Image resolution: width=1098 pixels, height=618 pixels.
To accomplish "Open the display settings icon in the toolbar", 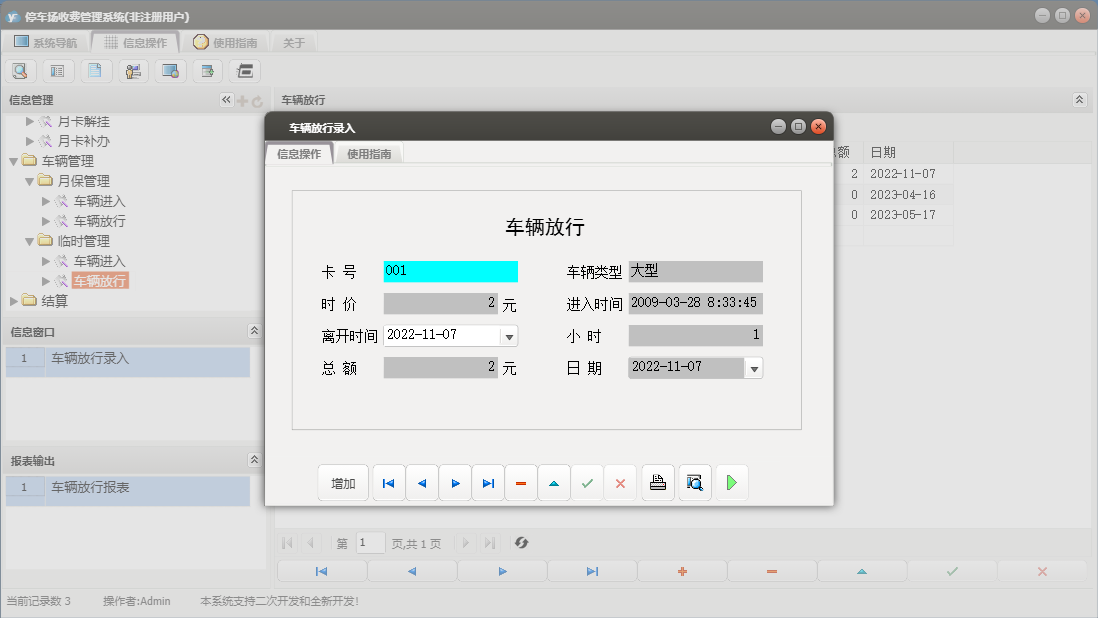I will pos(170,71).
